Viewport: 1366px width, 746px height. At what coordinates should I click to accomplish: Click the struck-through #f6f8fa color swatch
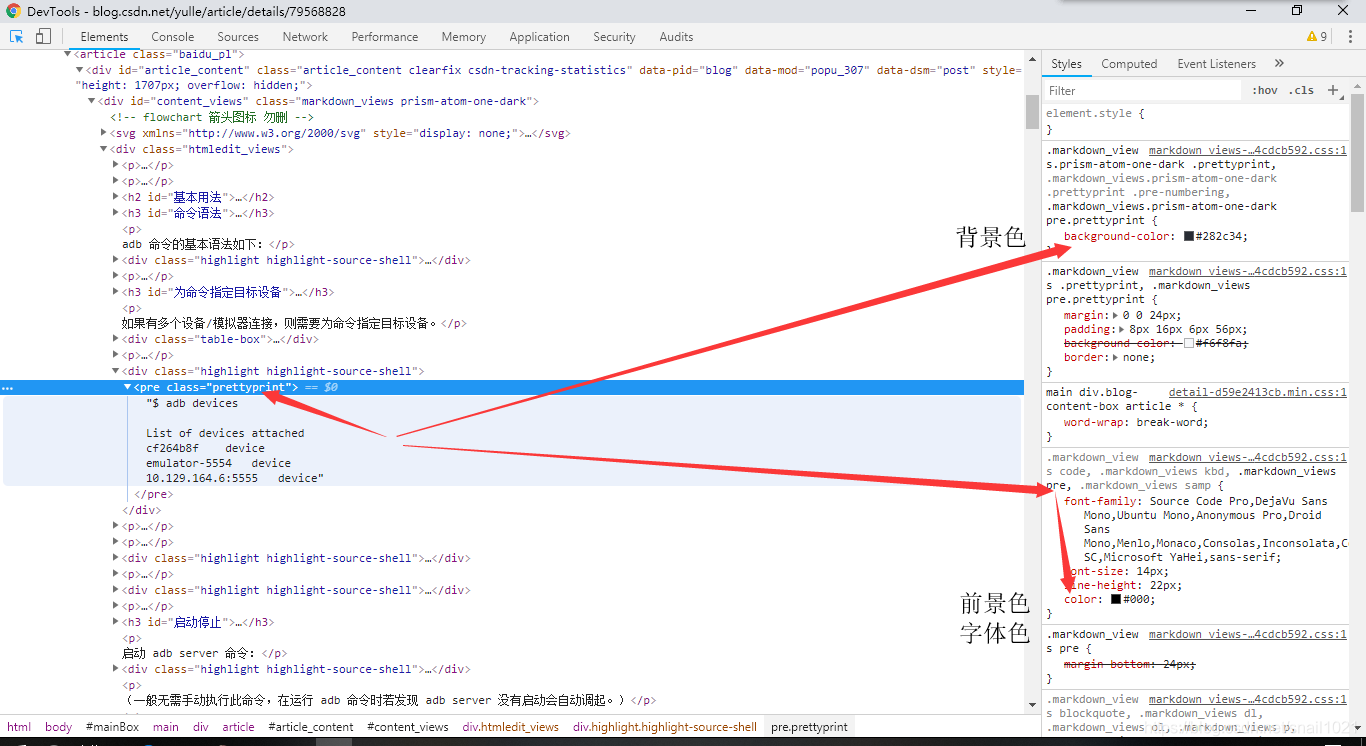pos(1189,343)
